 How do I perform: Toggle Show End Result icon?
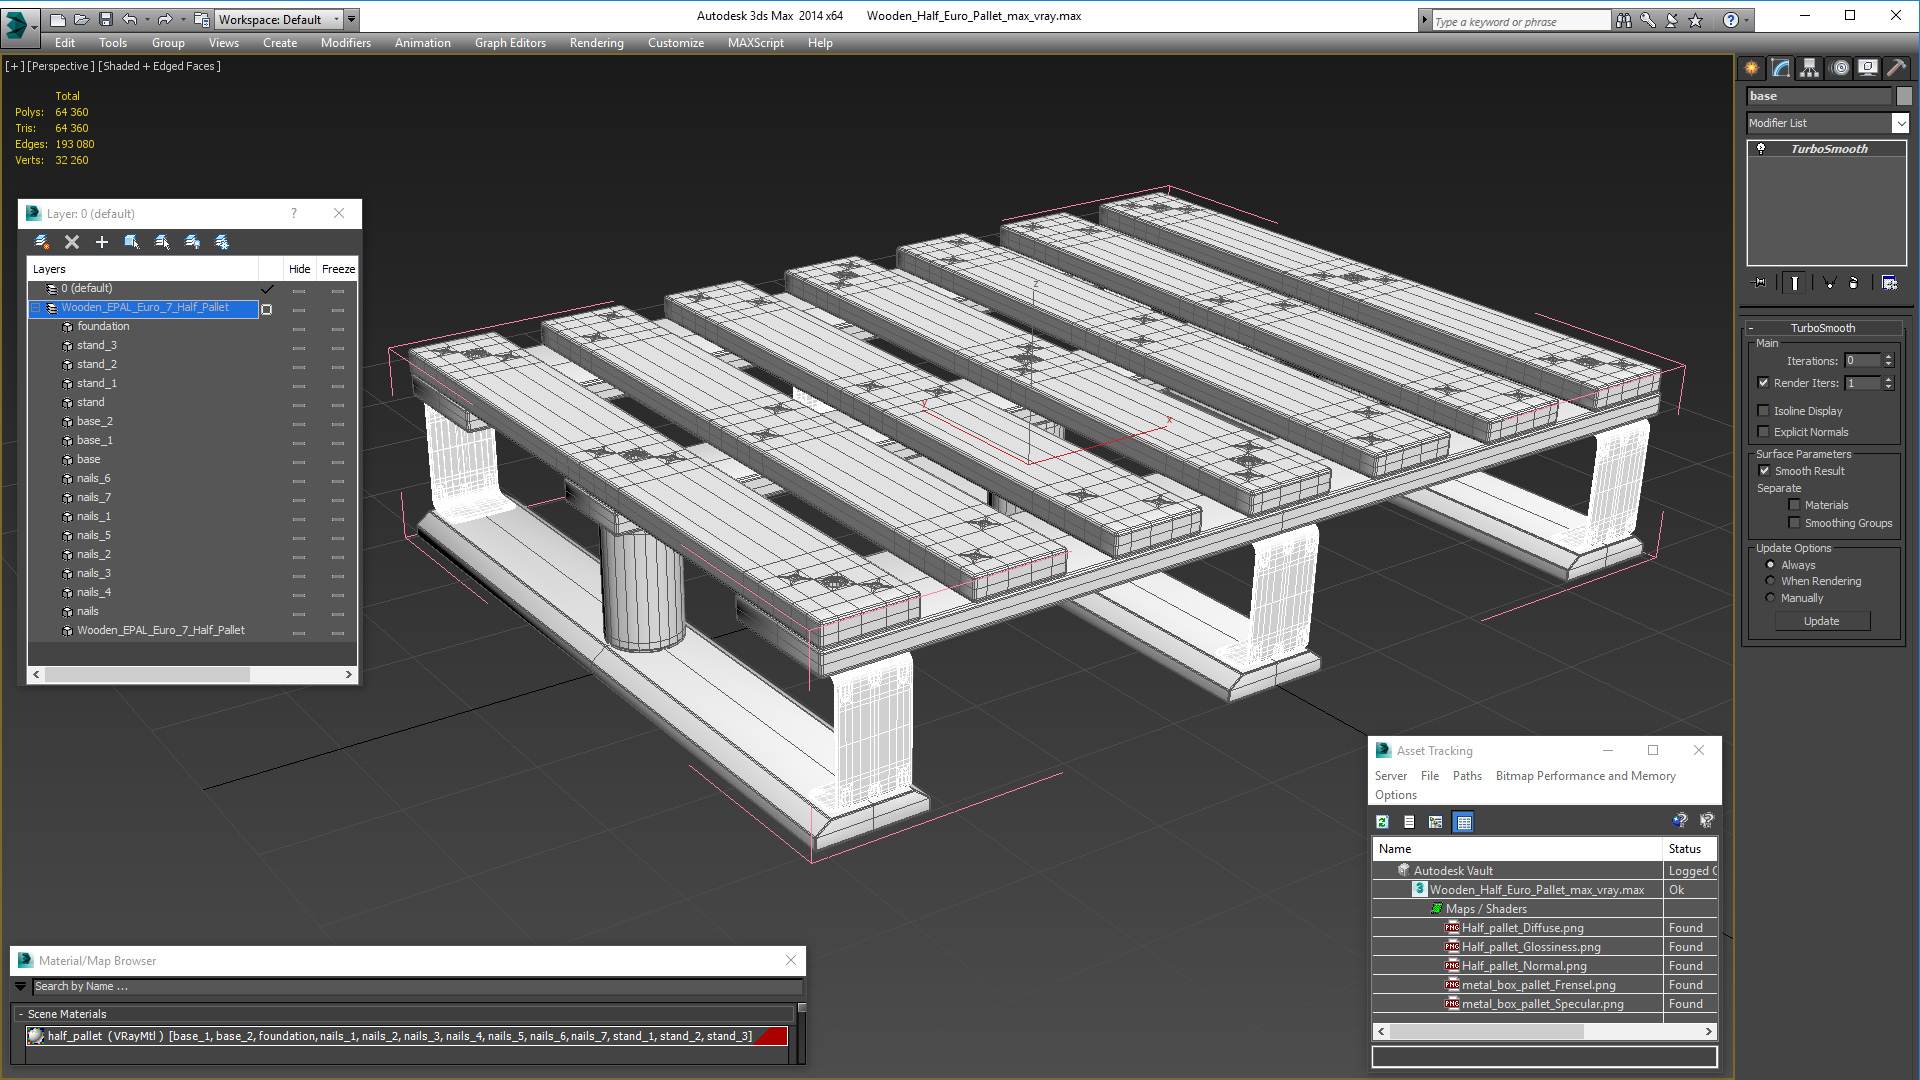coord(1795,283)
